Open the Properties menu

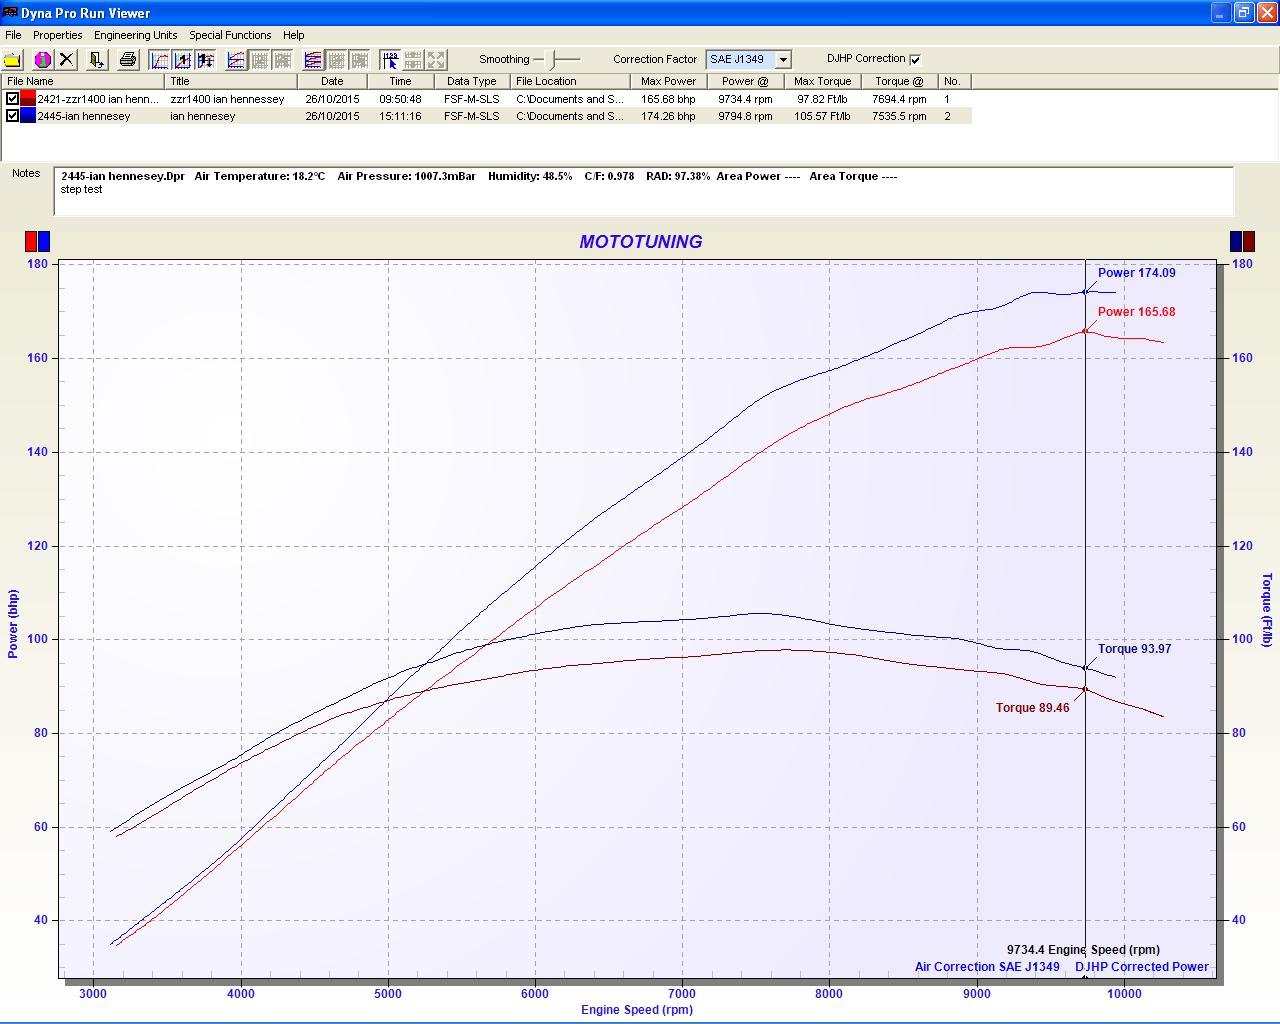pyautogui.click(x=57, y=35)
